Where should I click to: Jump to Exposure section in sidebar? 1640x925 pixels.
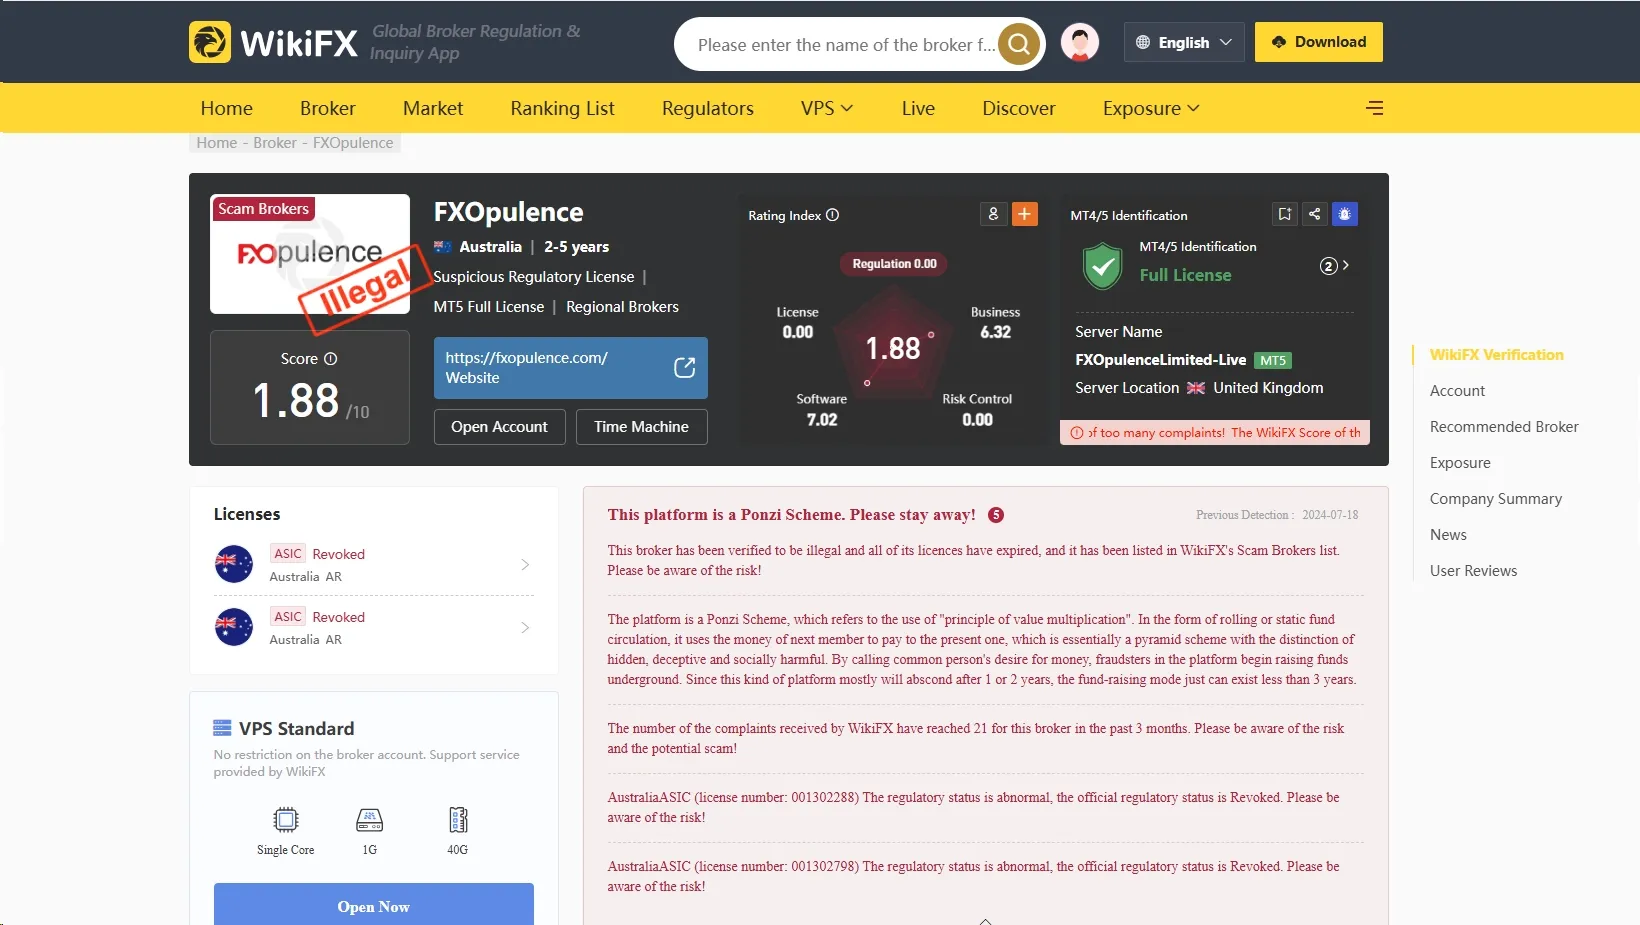click(1460, 463)
